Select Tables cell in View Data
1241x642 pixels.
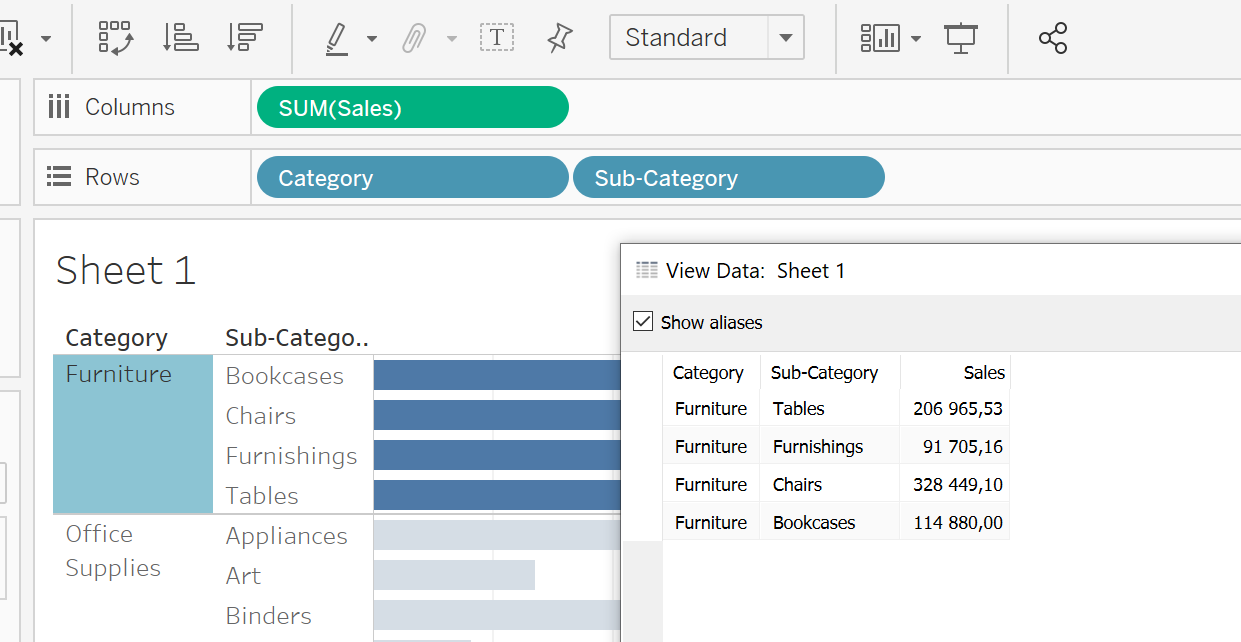(799, 408)
